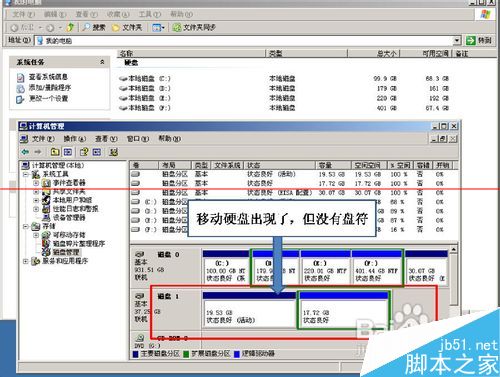Open 查看(V) menu in My Computer window

(x=86, y=14)
